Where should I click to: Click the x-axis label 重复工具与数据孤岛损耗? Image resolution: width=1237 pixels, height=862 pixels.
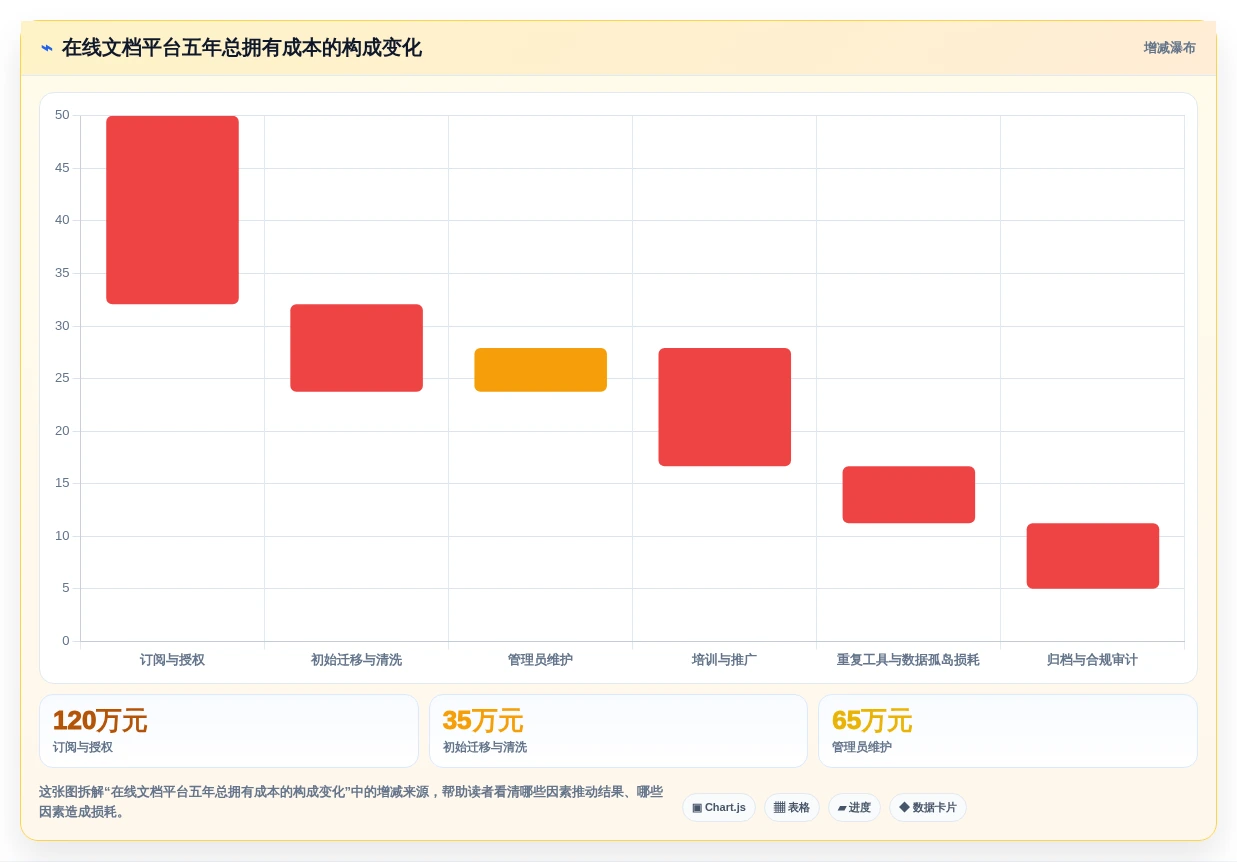coord(908,660)
